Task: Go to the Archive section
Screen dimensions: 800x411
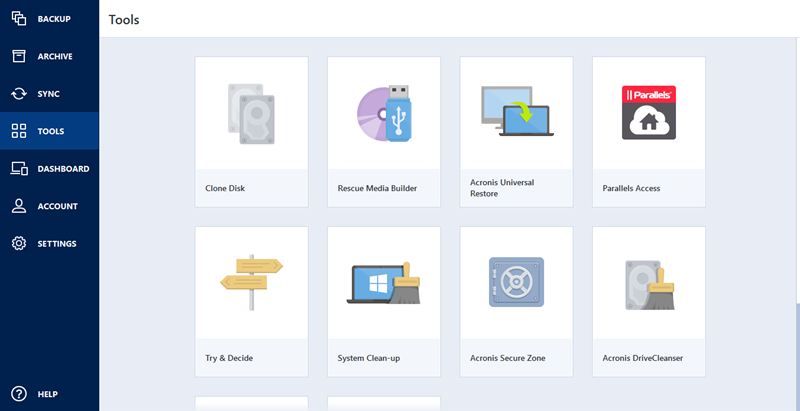Action: point(49,56)
